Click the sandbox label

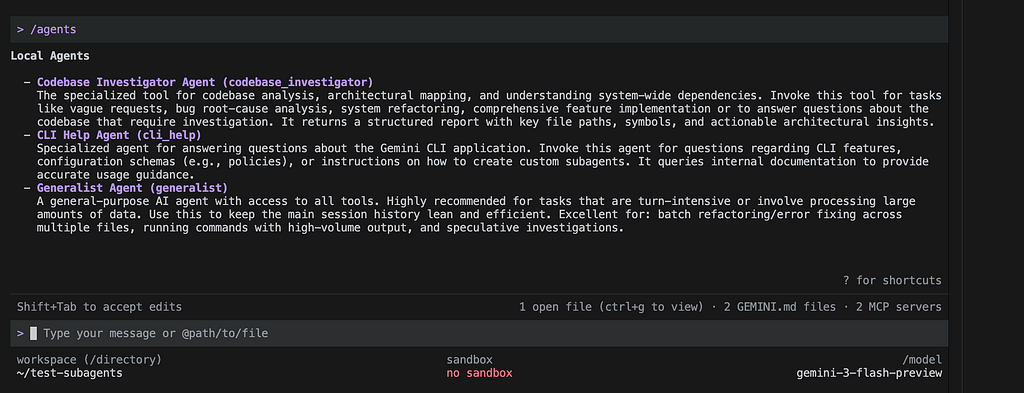point(470,360)
